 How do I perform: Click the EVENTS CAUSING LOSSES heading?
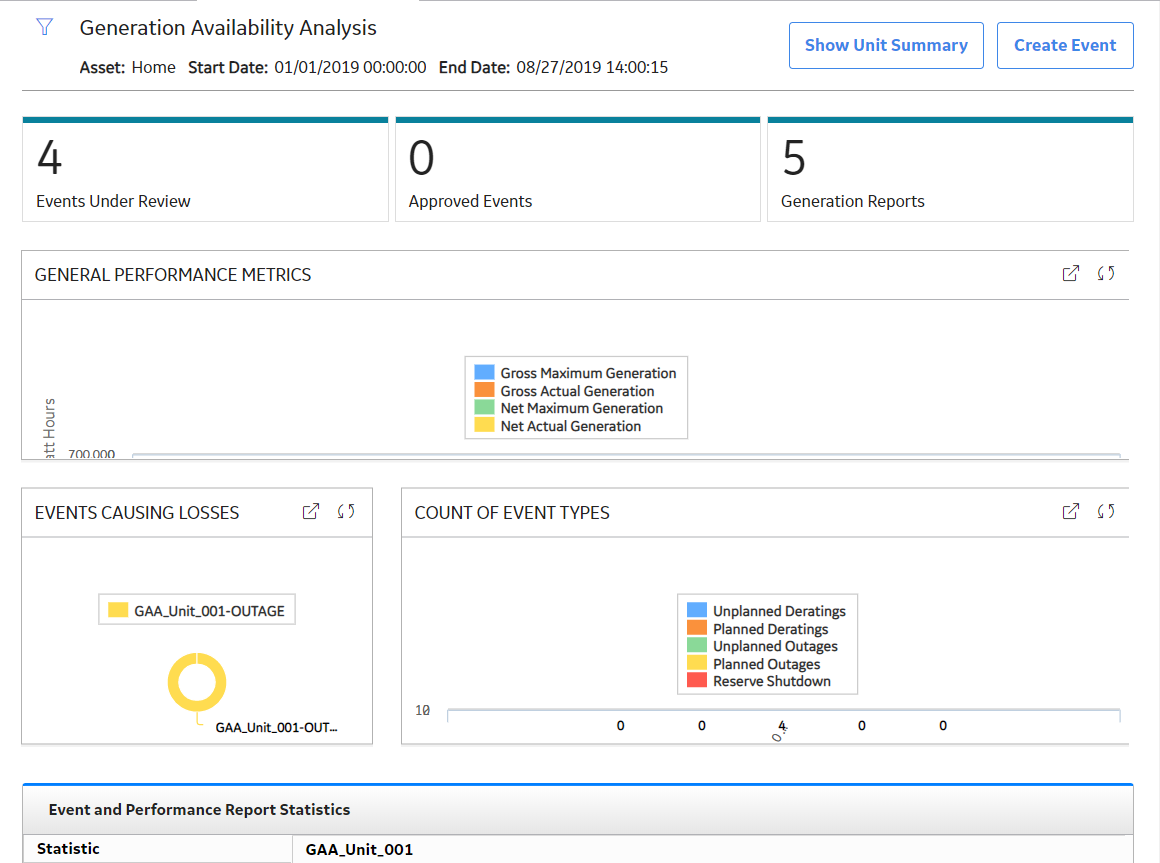pyautogui.click(x=137, y=513)
